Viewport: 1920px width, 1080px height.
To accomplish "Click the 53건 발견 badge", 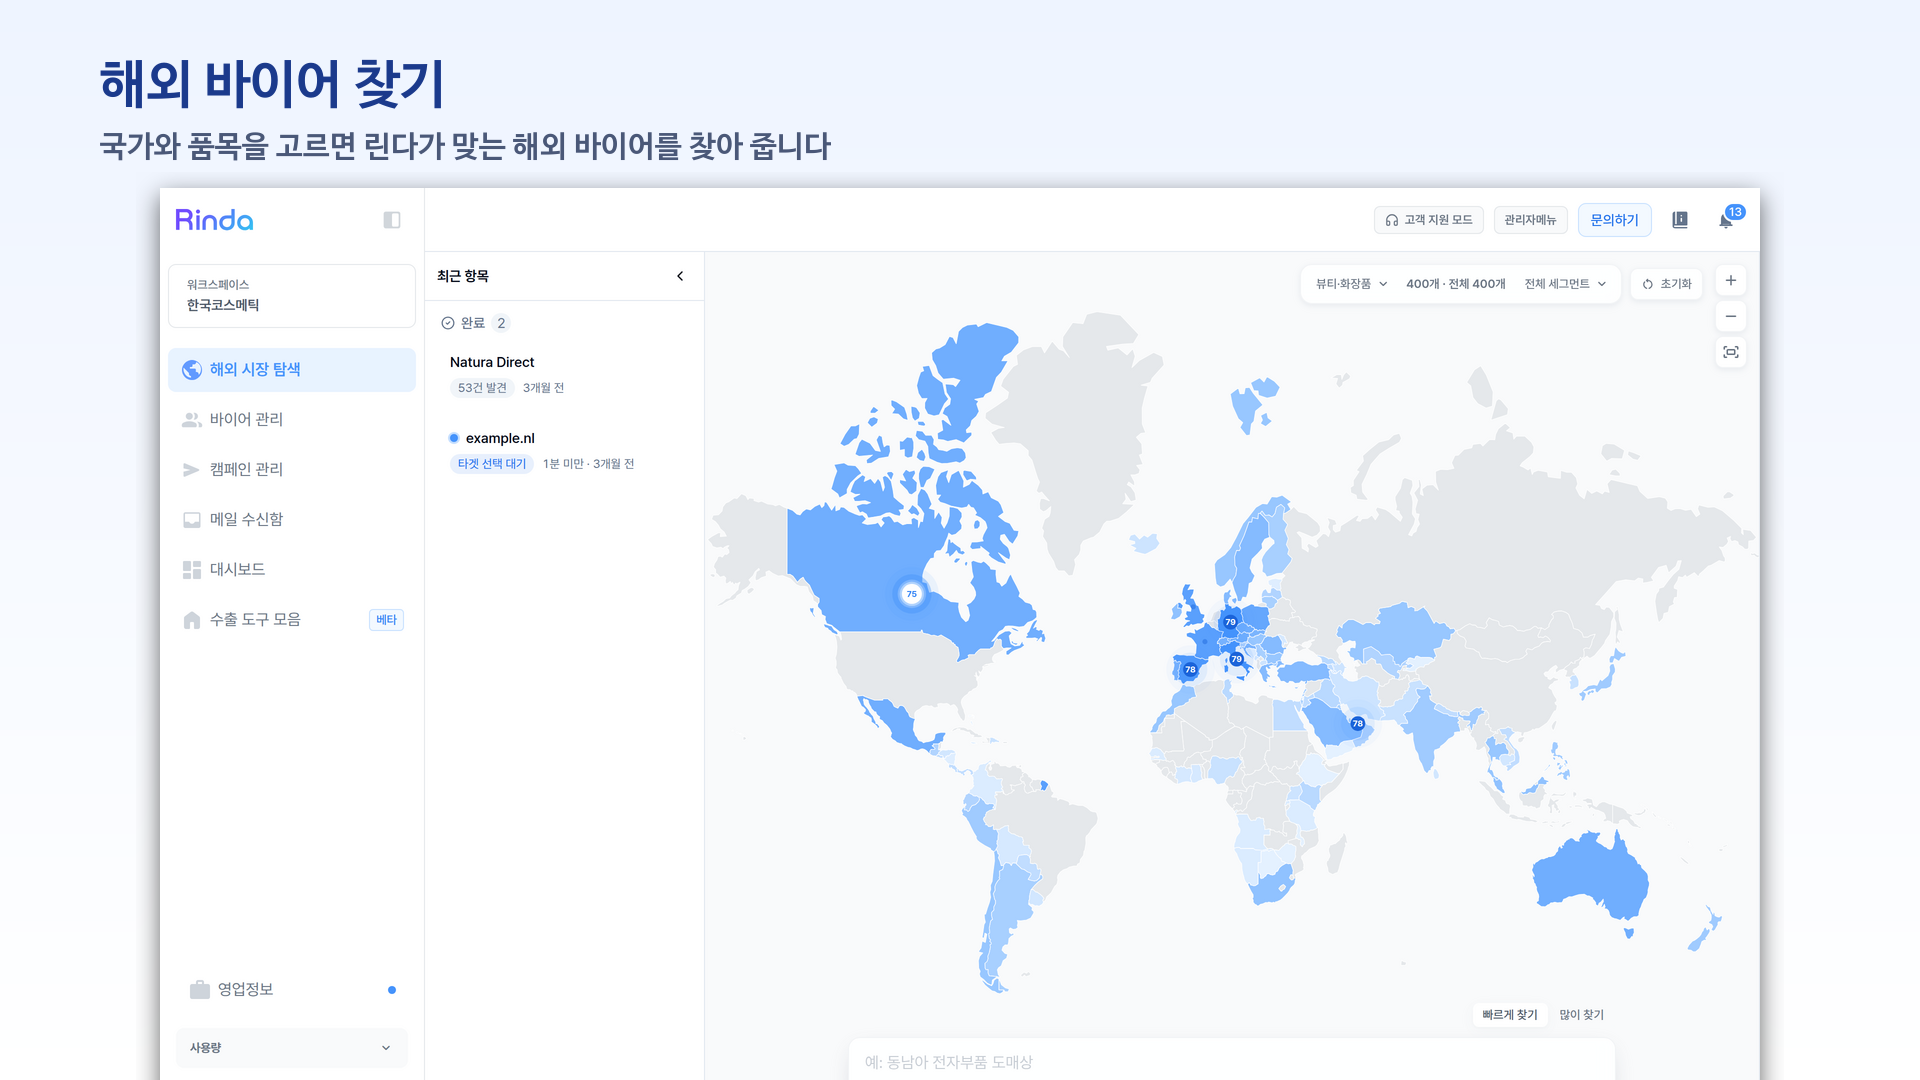I will click(482, 388).
